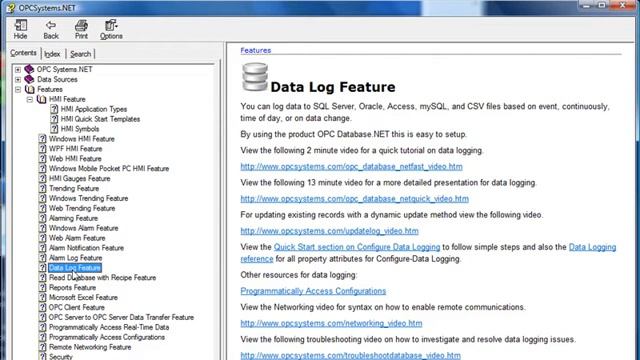Expand the OPC Systems.NET book node
This screenshot has width=640, height=360.
click(18, 70)
